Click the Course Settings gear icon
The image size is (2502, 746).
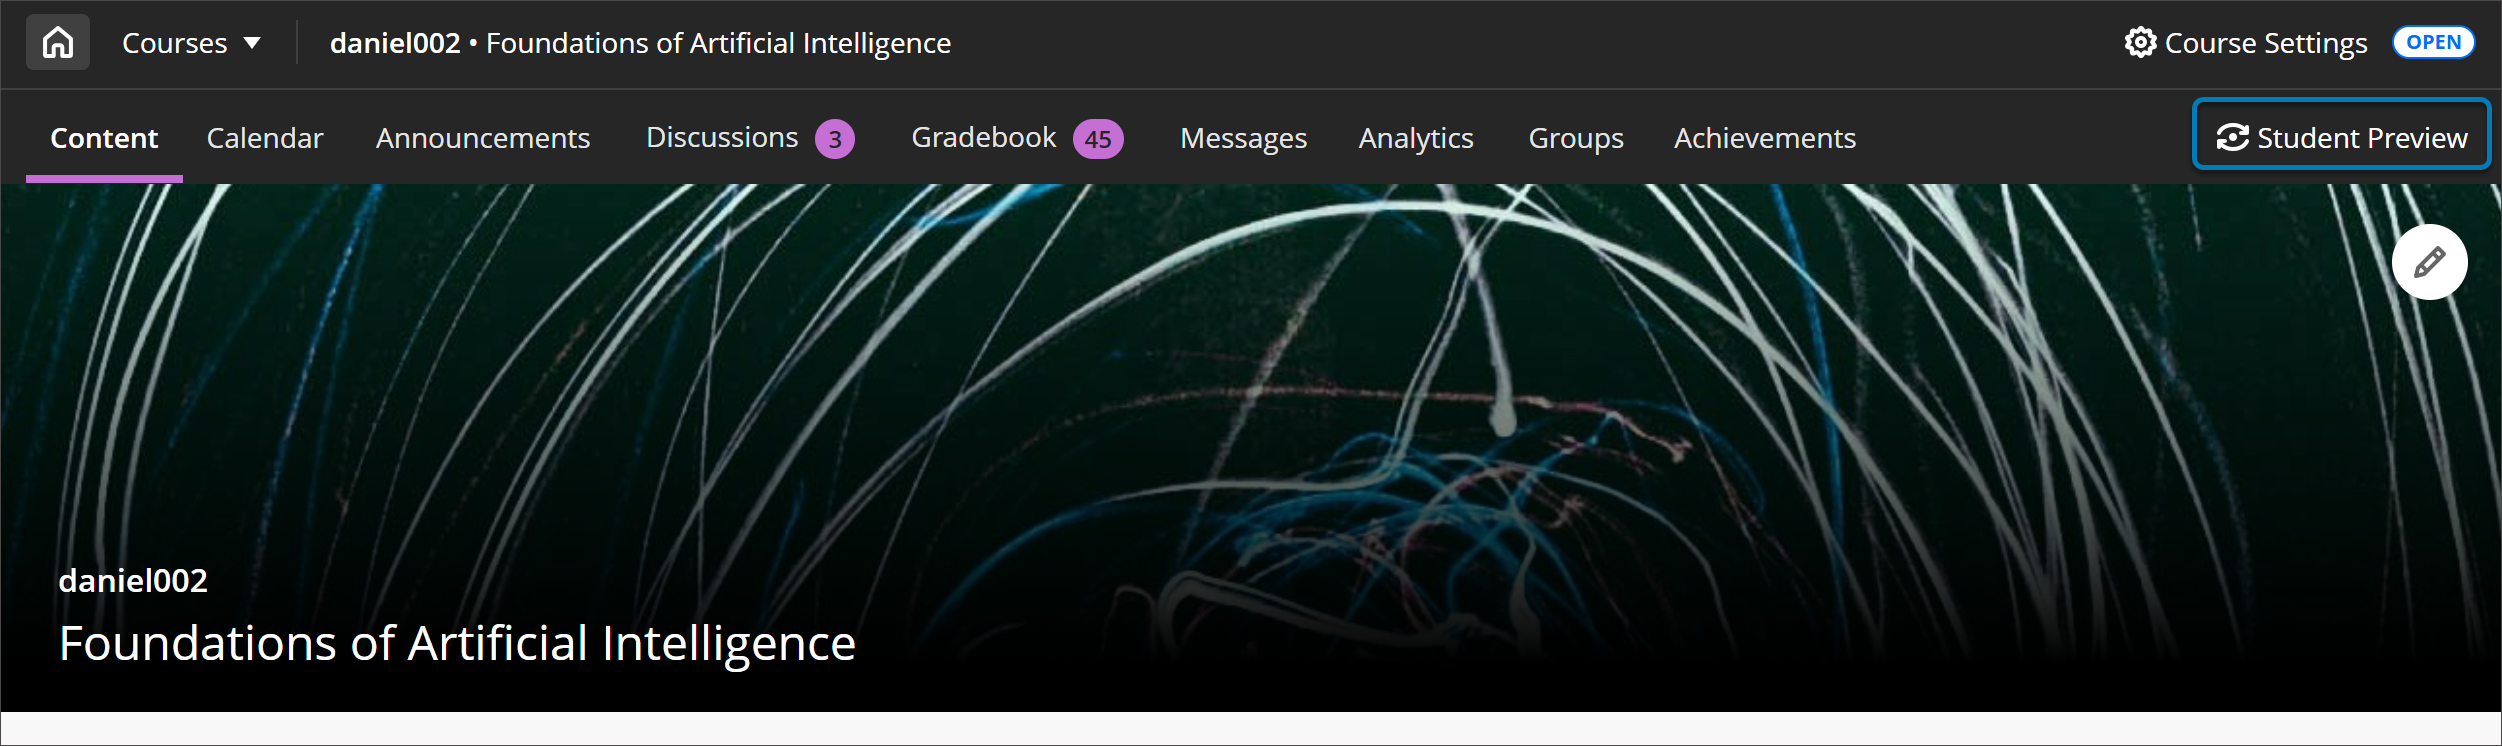click(2140, 43)
